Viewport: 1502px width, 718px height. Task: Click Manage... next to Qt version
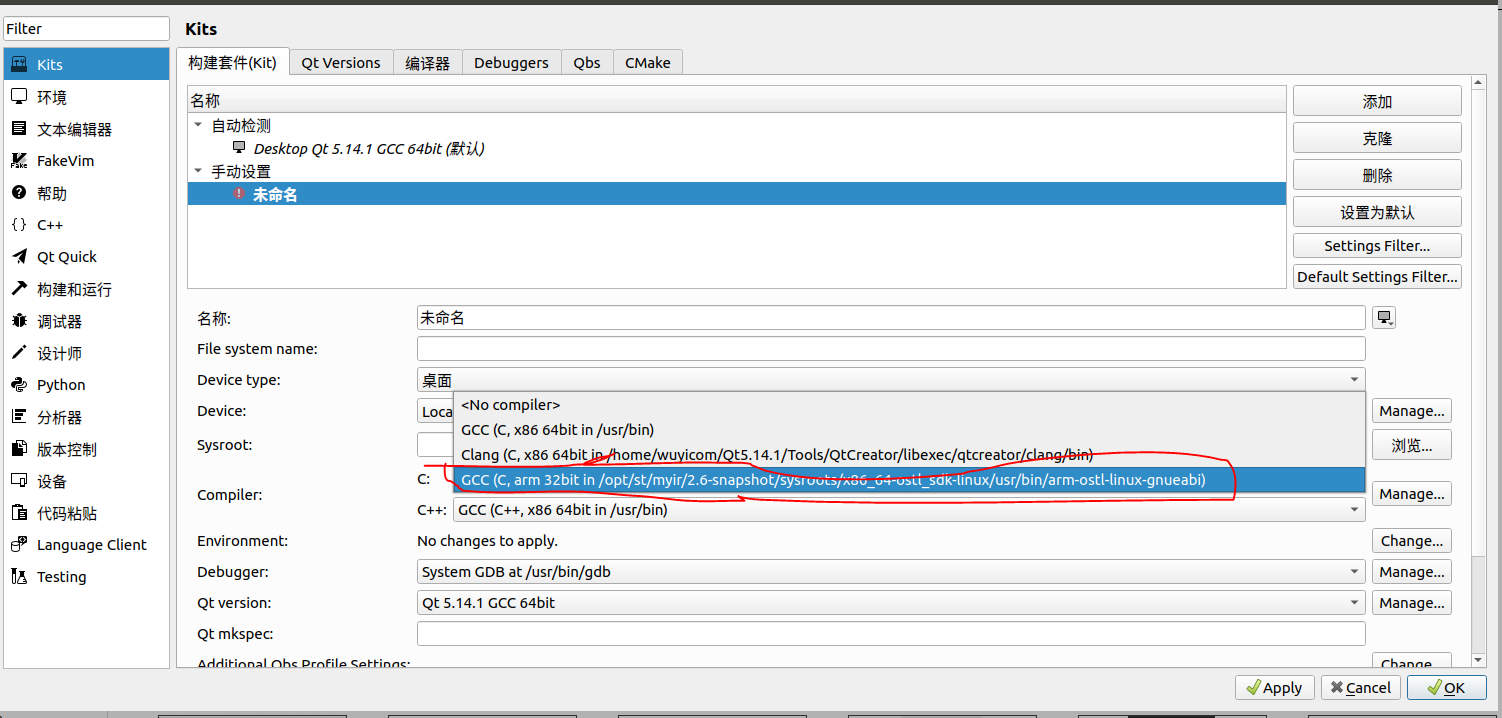coord(1411,603)
